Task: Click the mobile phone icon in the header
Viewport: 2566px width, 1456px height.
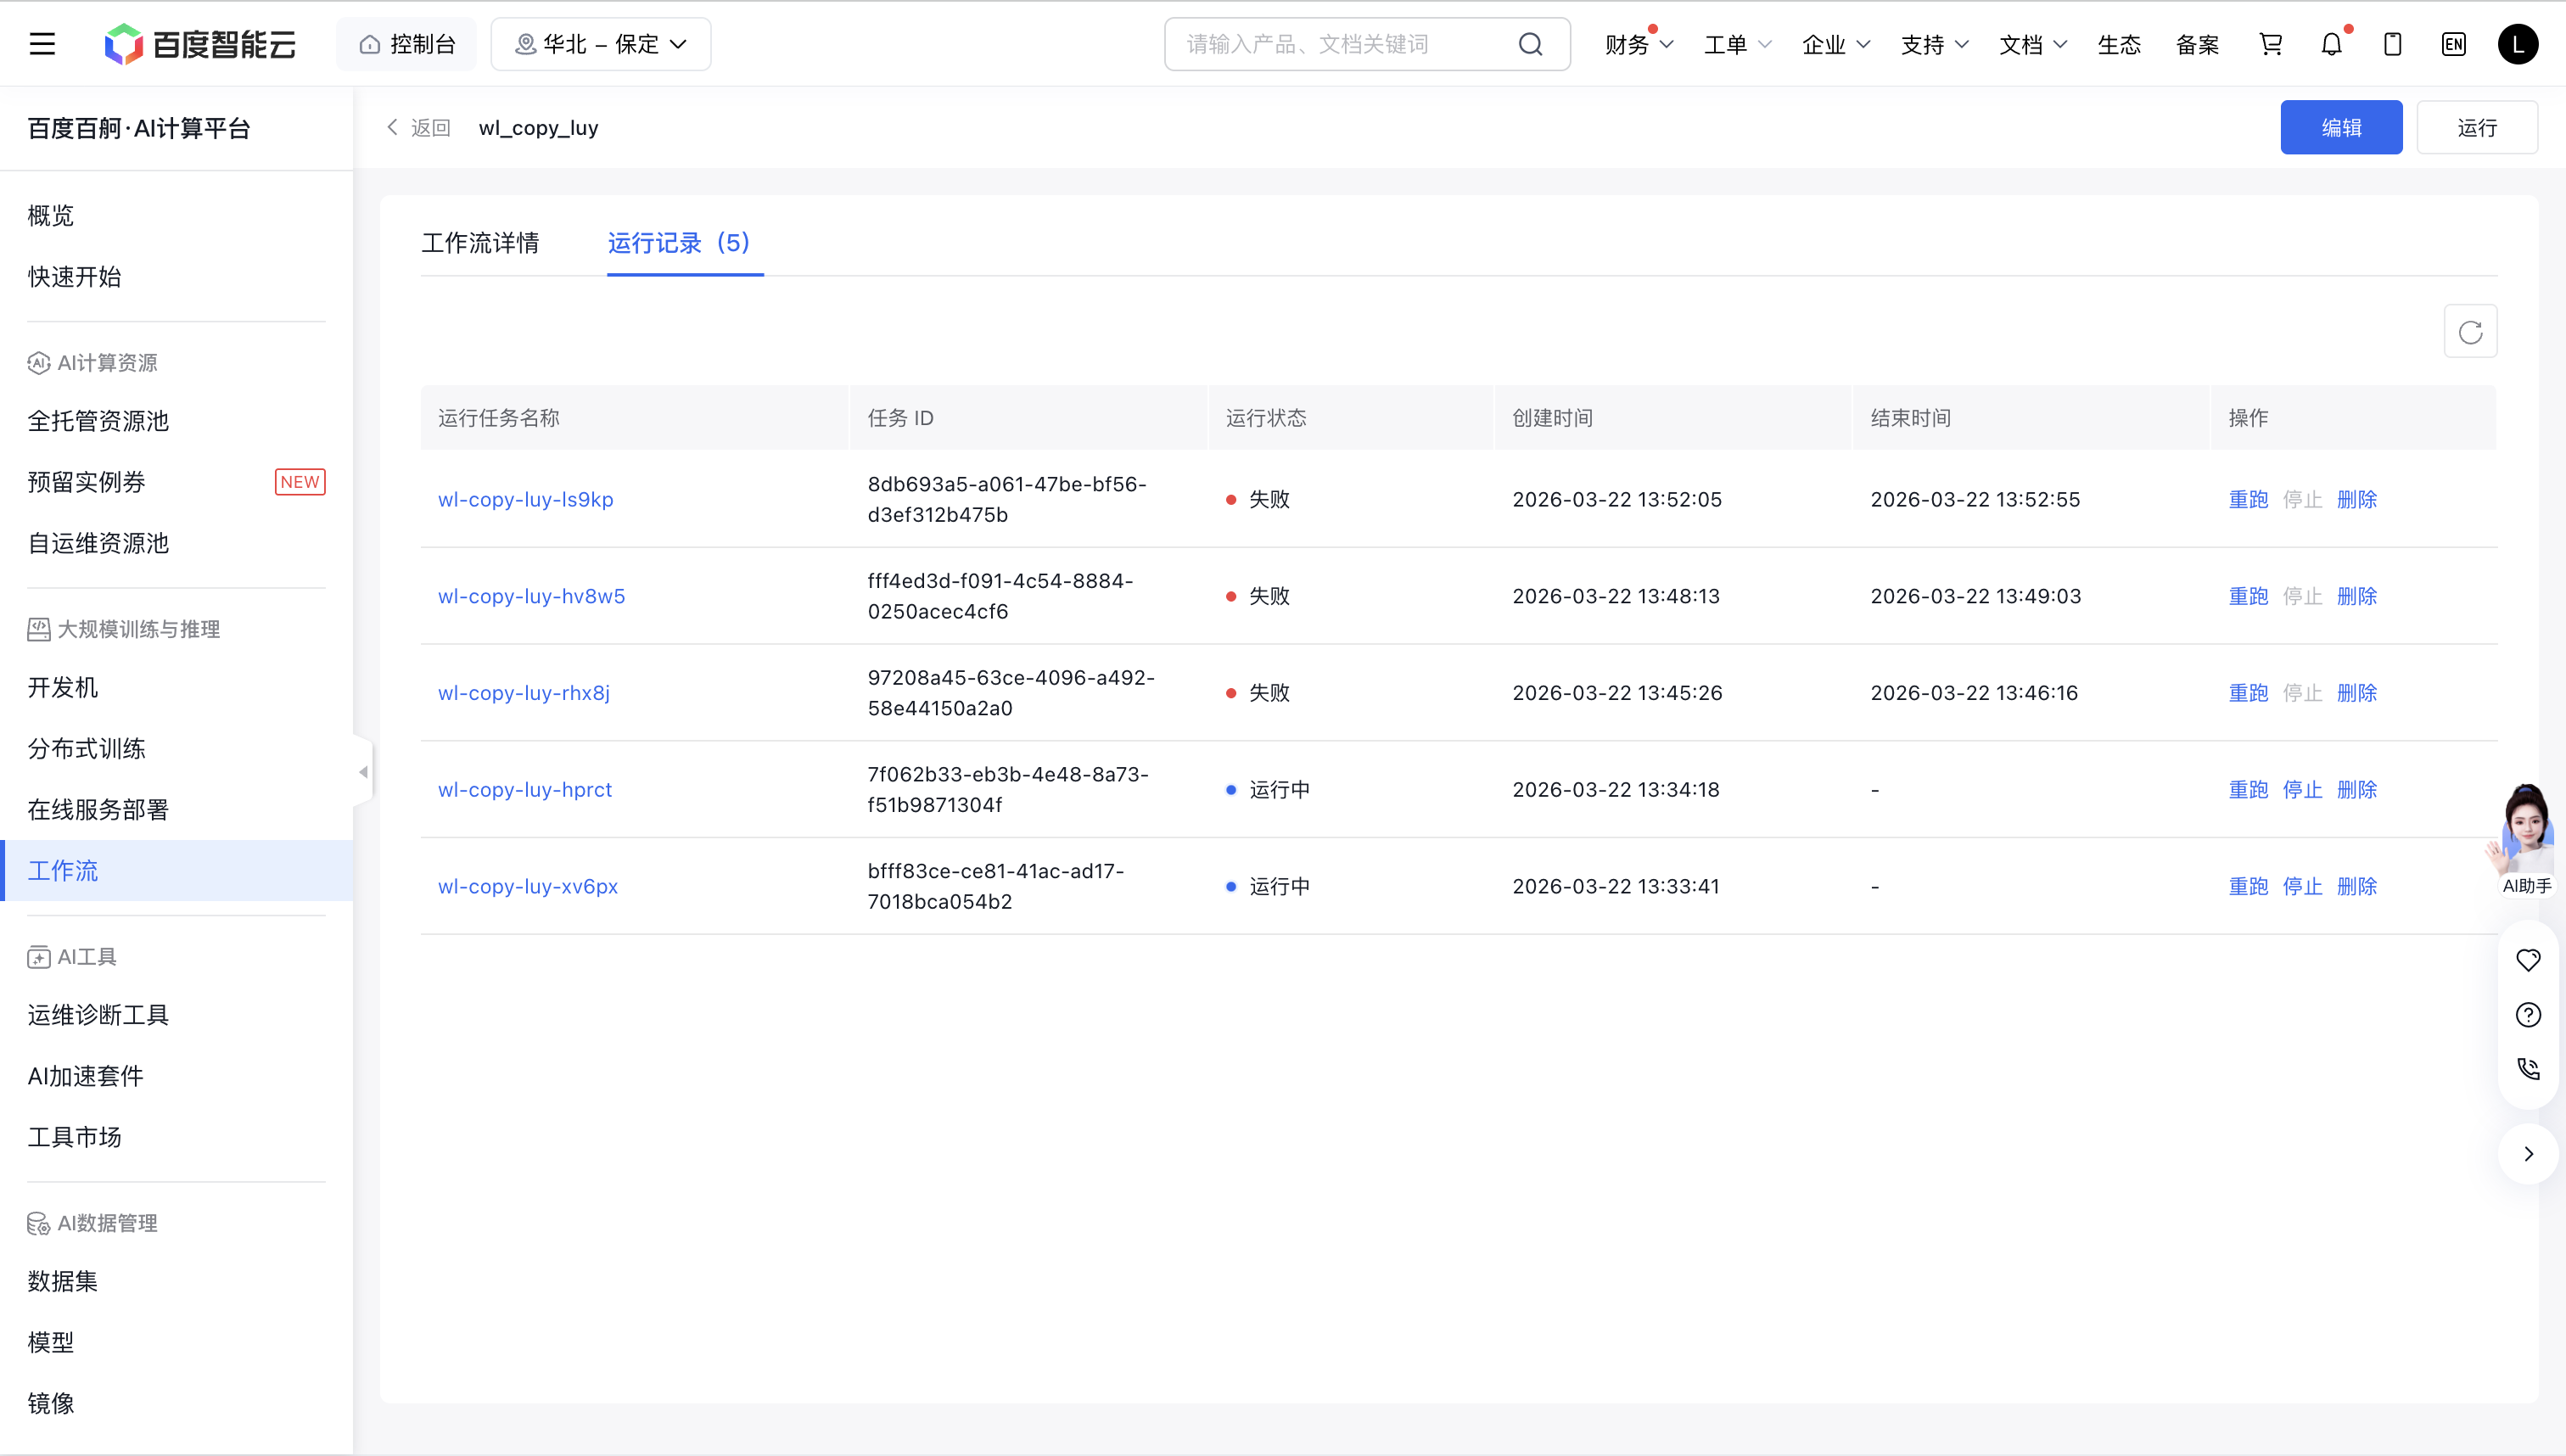Action: click(x=2392, y=44)
